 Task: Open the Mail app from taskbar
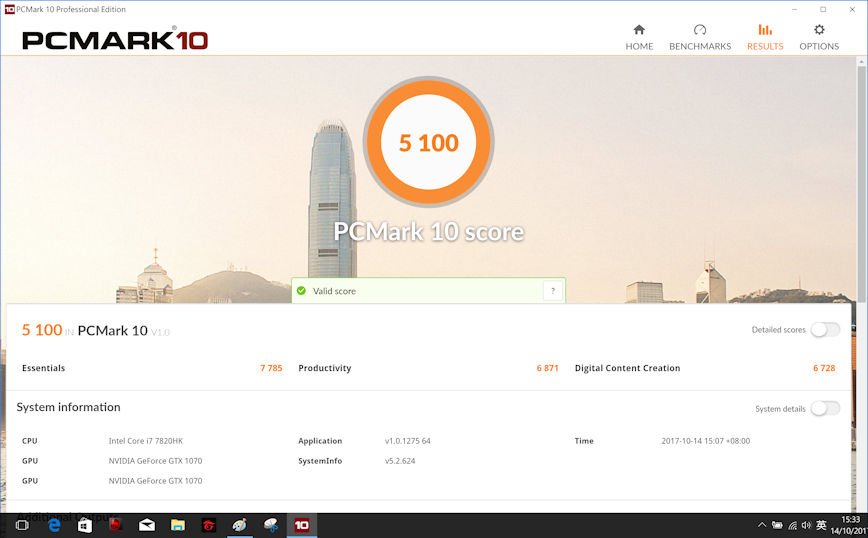147,525
